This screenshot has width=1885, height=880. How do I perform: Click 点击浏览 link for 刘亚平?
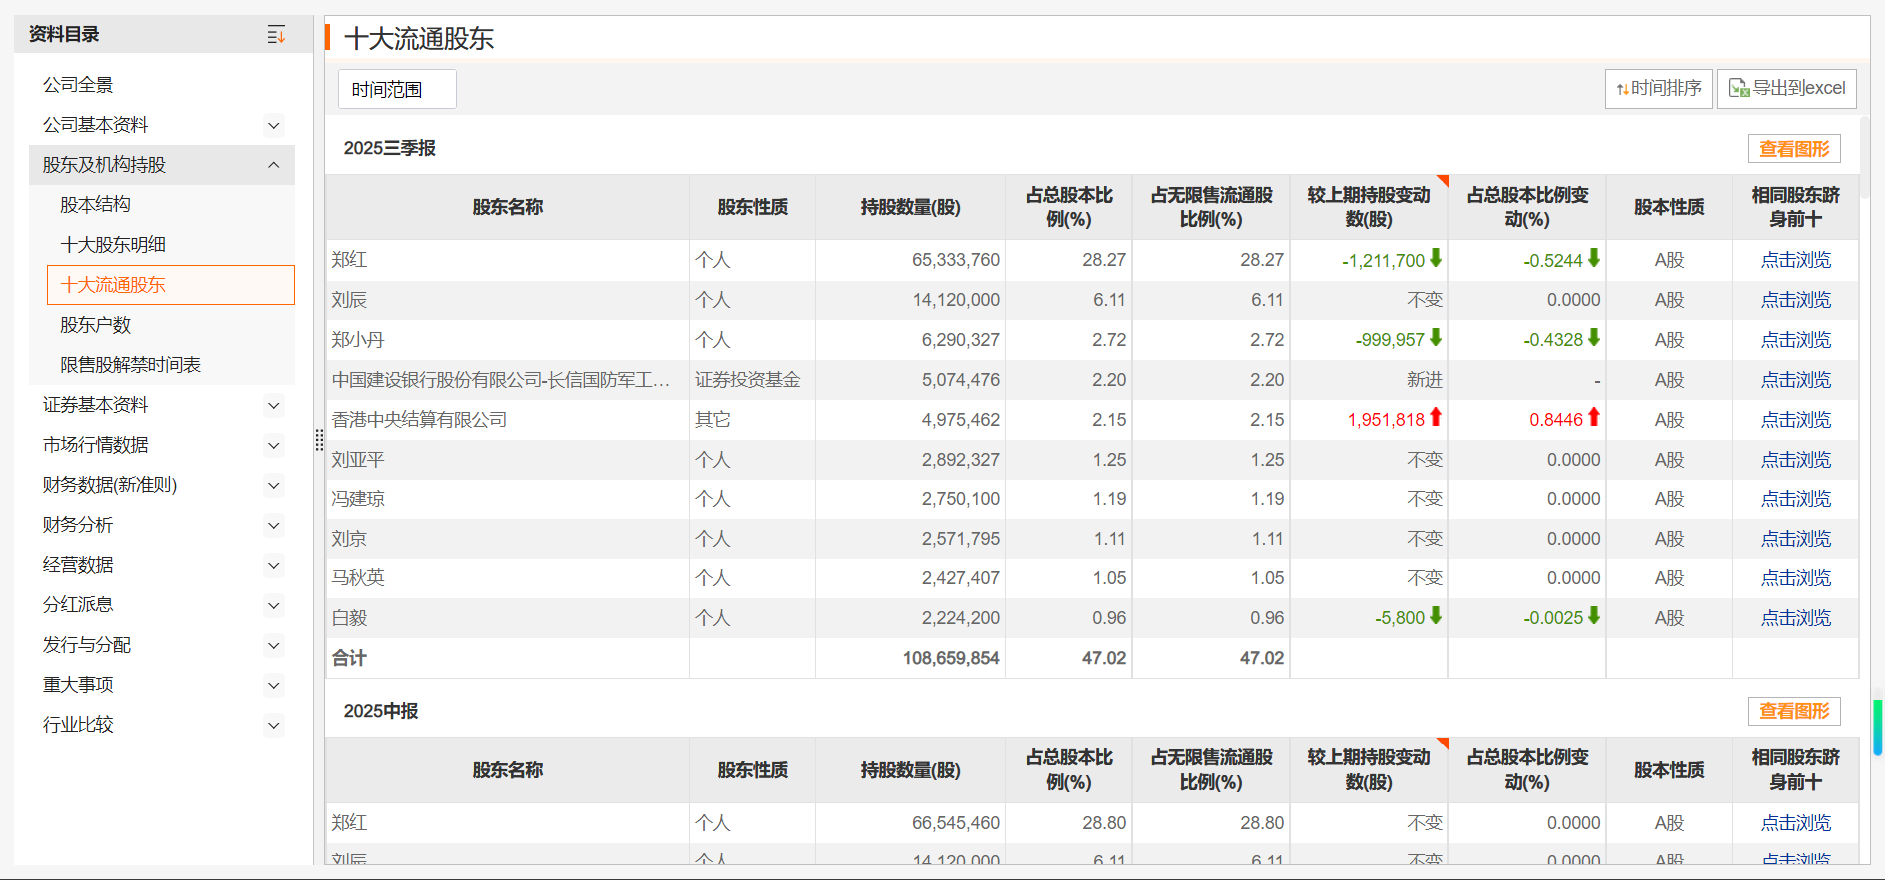click(1795, 460)
